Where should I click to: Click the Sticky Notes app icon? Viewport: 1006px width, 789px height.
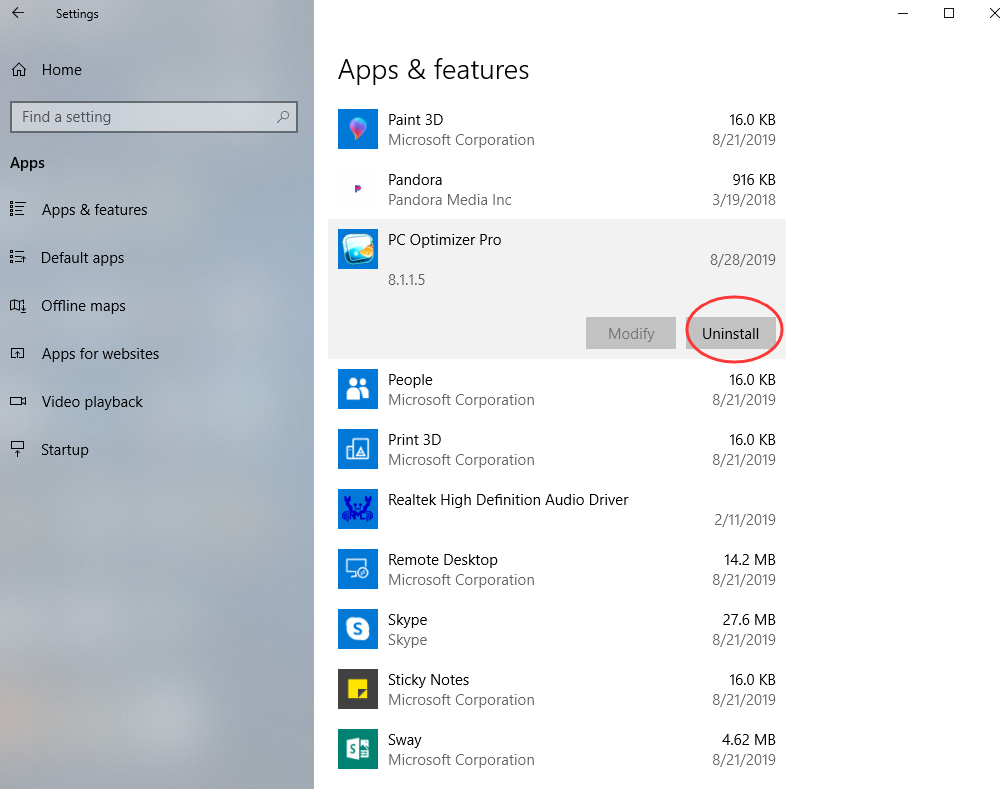(x=358, y=689)
